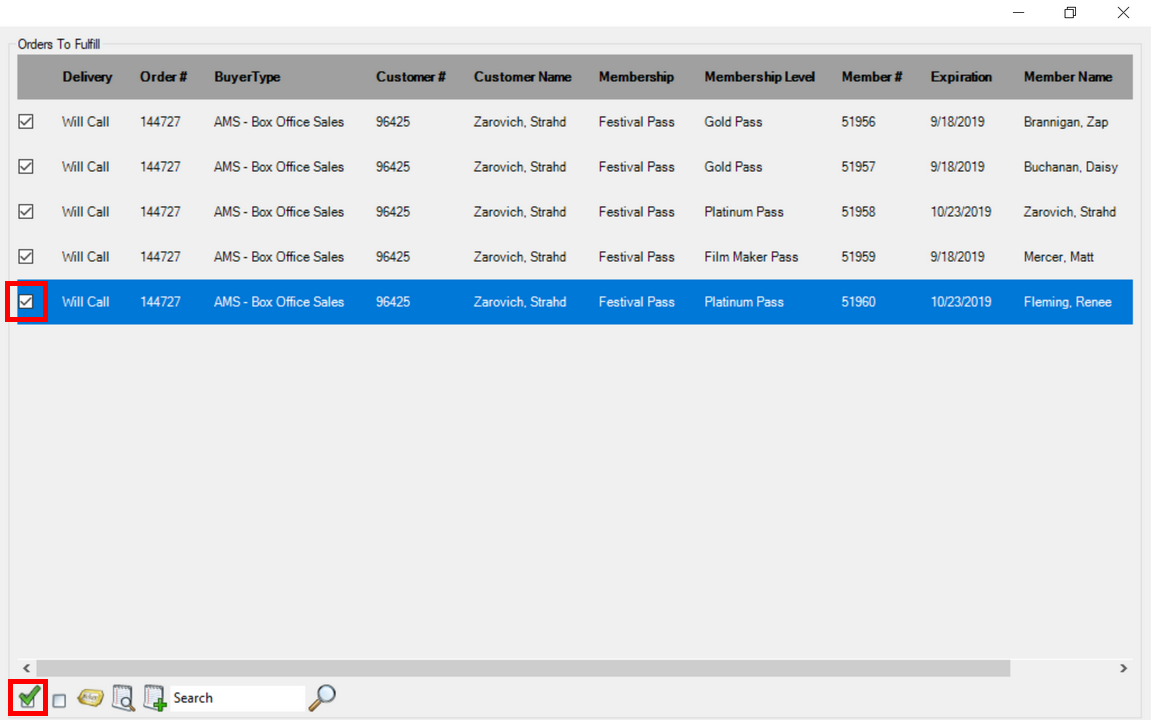The width and height of the screenshot is (1151, 720).
Task: Click the horizontal scrollbar left arrow
Action: point(26,668)
